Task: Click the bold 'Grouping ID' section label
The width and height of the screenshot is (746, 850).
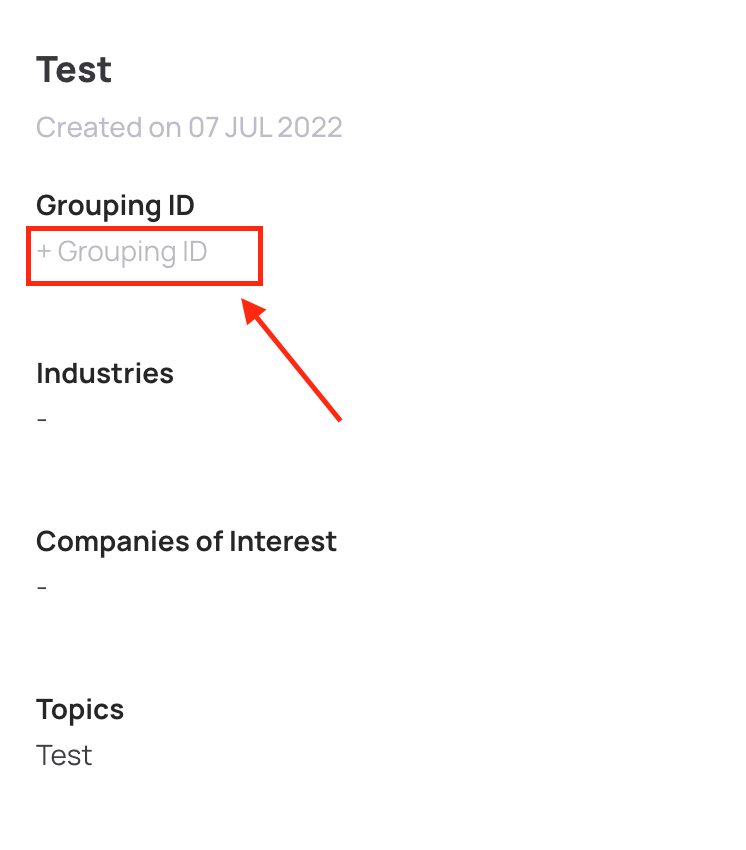Action: (115, 206)
